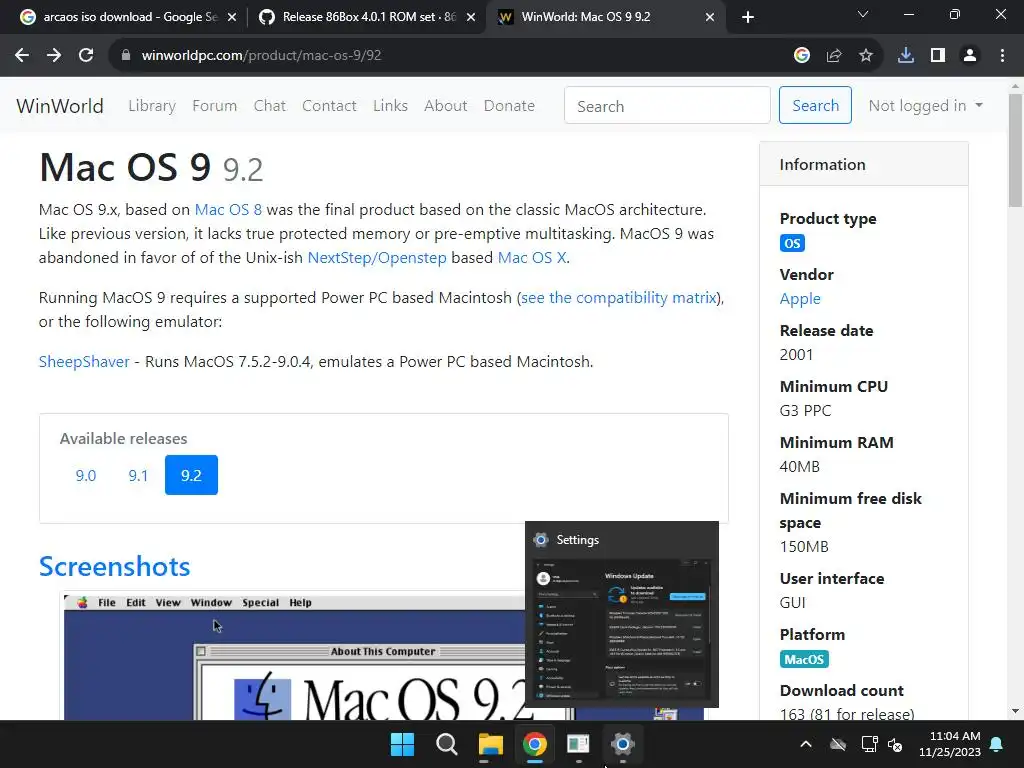The height and width of the screenshot is (768, 1024).
Task: Share this page
Action: [x=834, y=56]
